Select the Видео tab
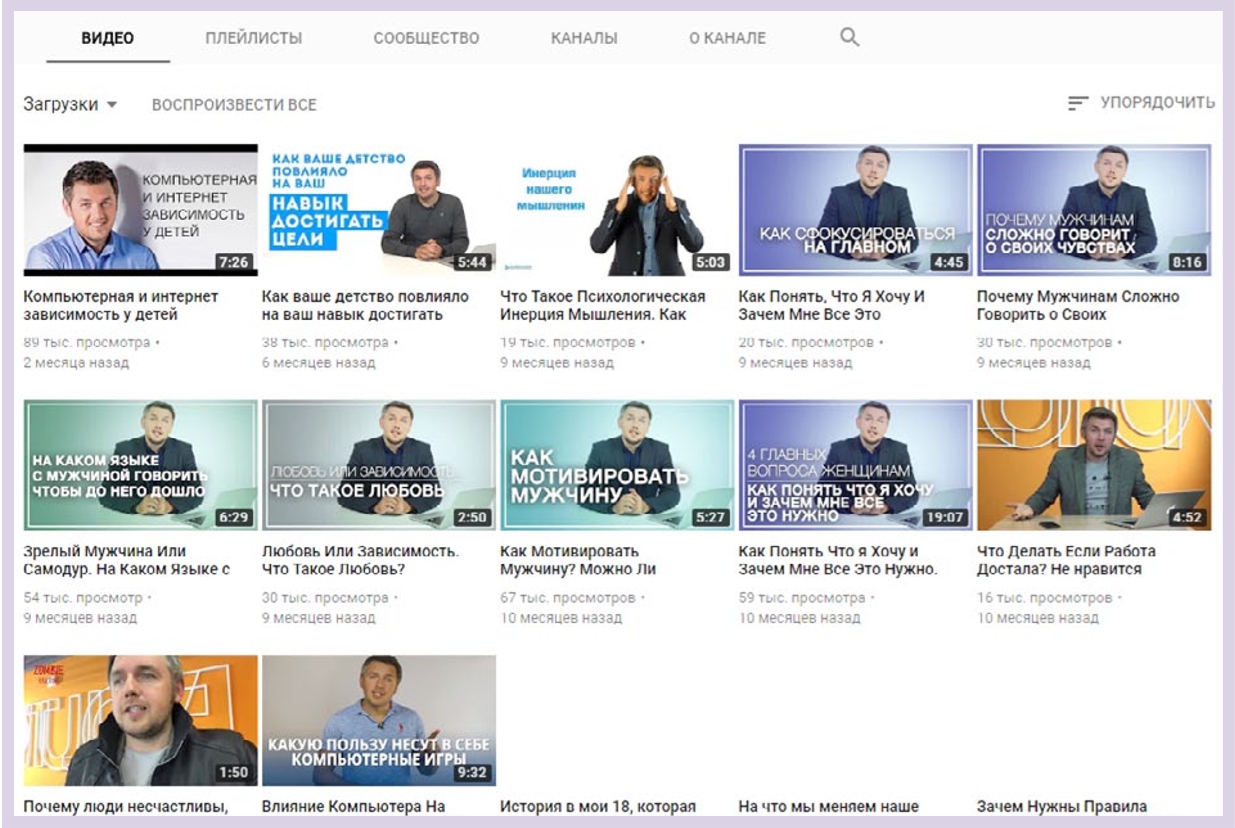 tap(107, 38)
